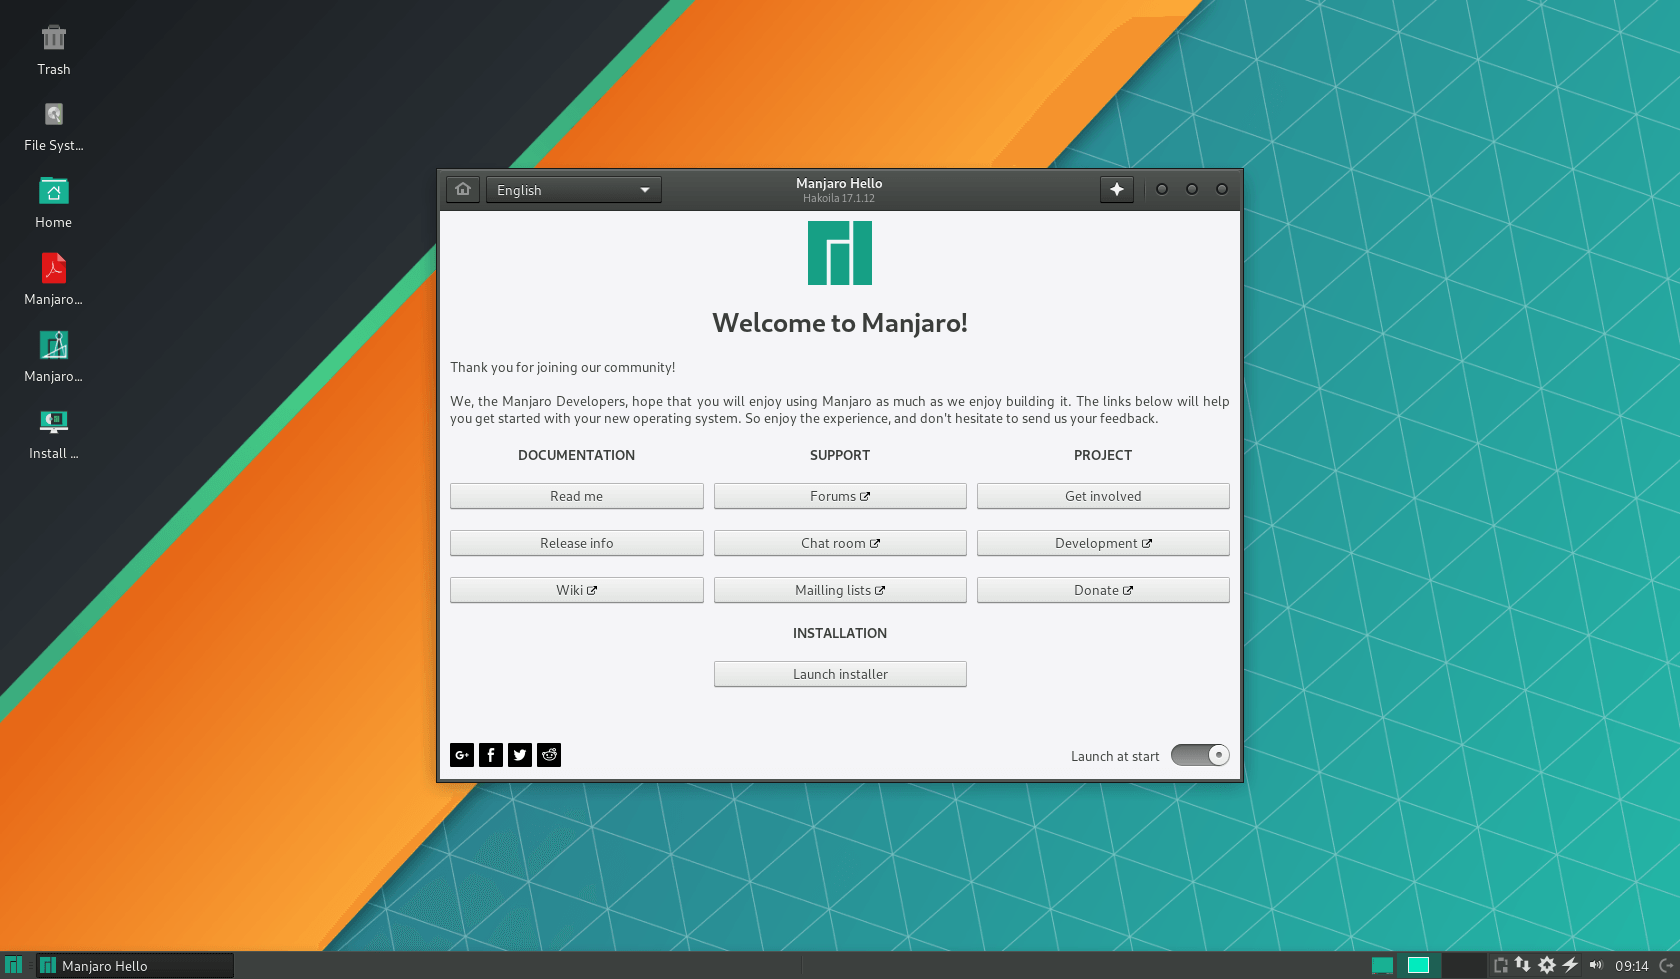
Task: Open the Development project link
Action: (1103, 543)
